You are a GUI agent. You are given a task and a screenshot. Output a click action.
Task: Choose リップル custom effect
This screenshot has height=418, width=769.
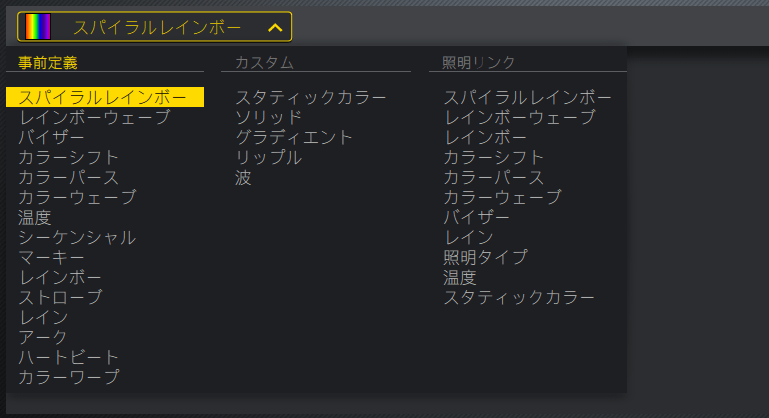click(268, 157)
